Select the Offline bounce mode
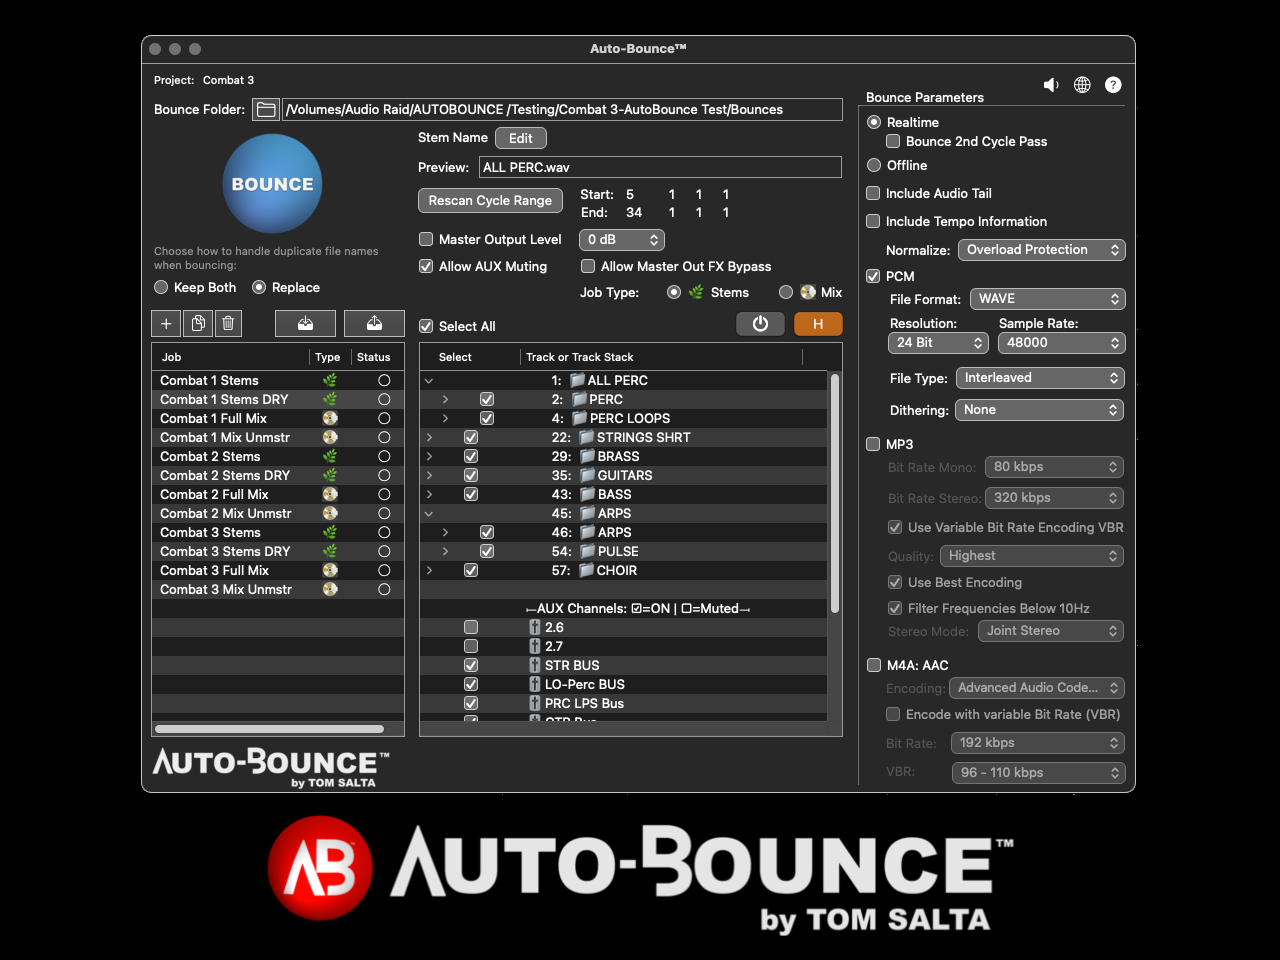Viewport: 1280px width, 960px height. (x=874, y=166)
